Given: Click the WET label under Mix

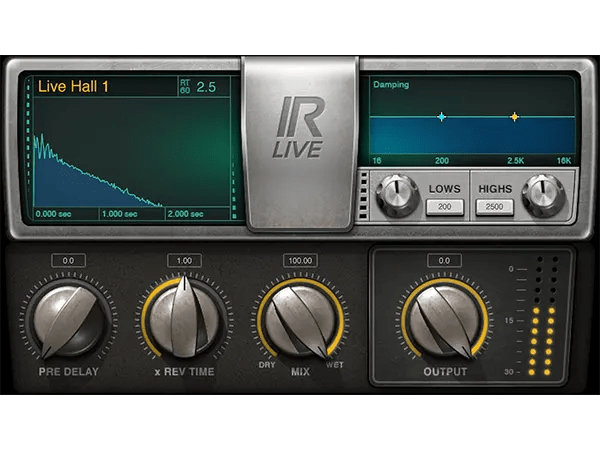Looking at the screenshot, I should [x=334, y=365].
